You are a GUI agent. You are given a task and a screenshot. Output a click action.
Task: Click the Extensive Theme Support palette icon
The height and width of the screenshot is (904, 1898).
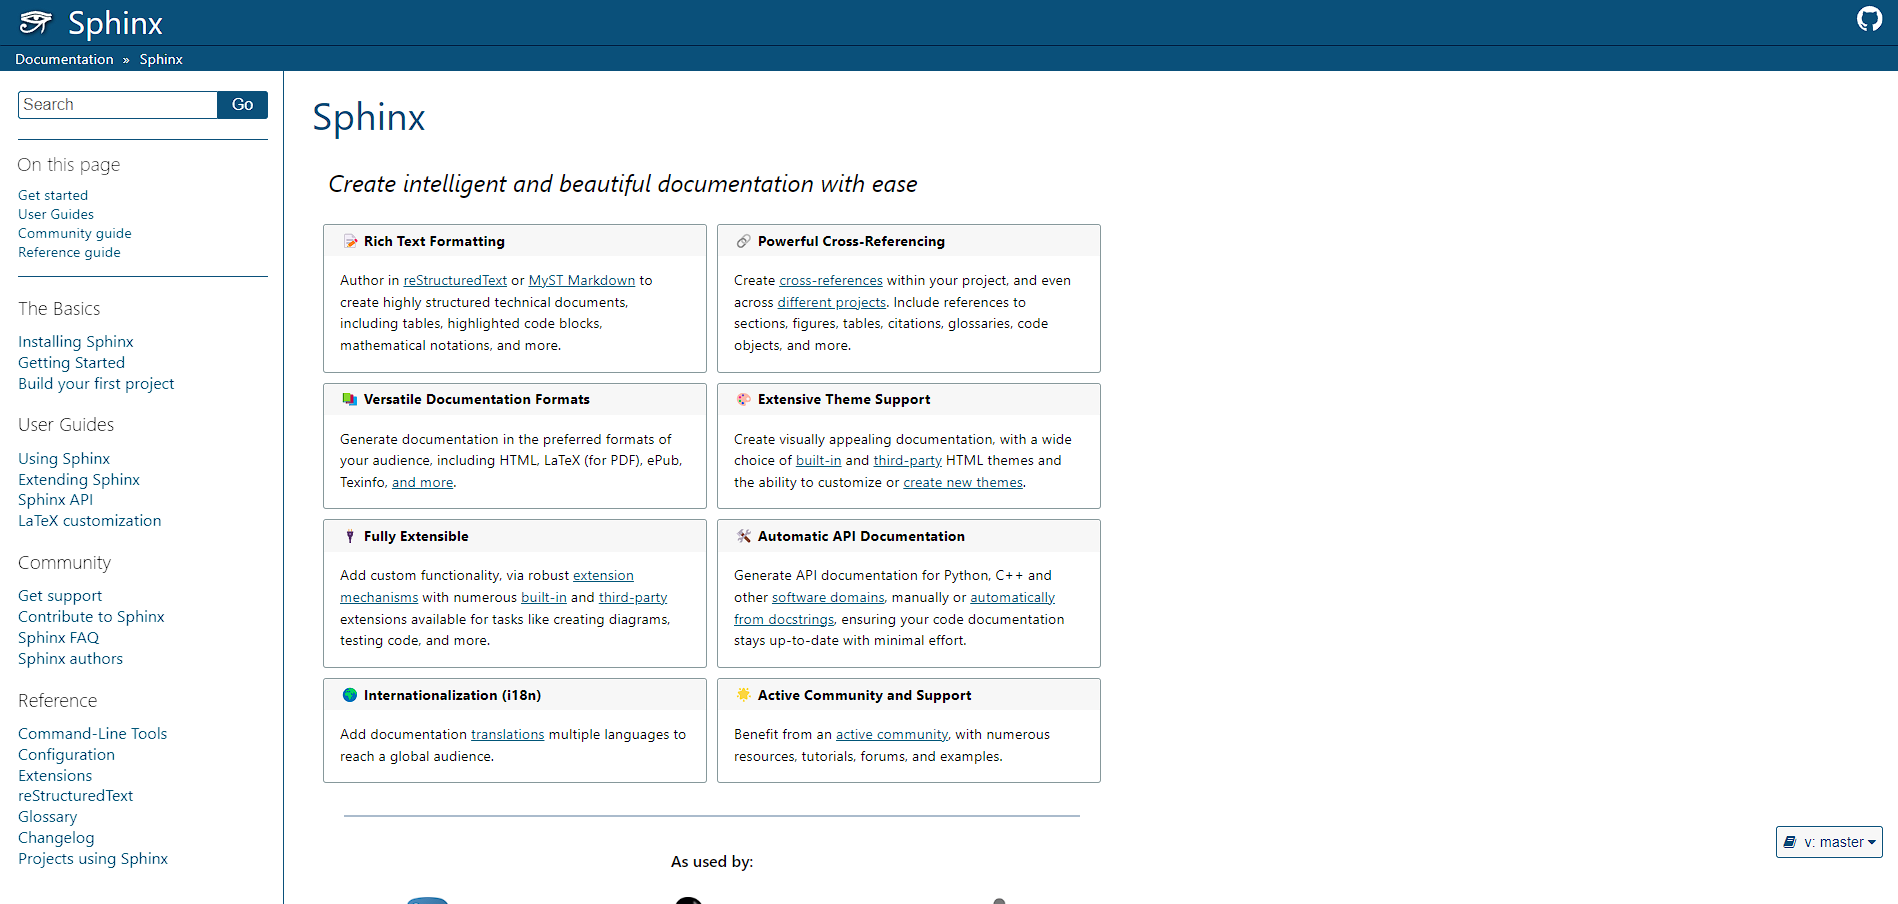[x=744, y=399]
